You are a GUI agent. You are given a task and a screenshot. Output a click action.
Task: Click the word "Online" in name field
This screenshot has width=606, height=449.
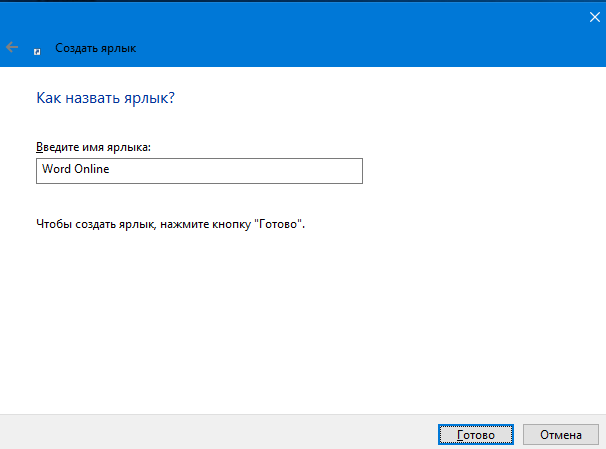coord(92,169)
